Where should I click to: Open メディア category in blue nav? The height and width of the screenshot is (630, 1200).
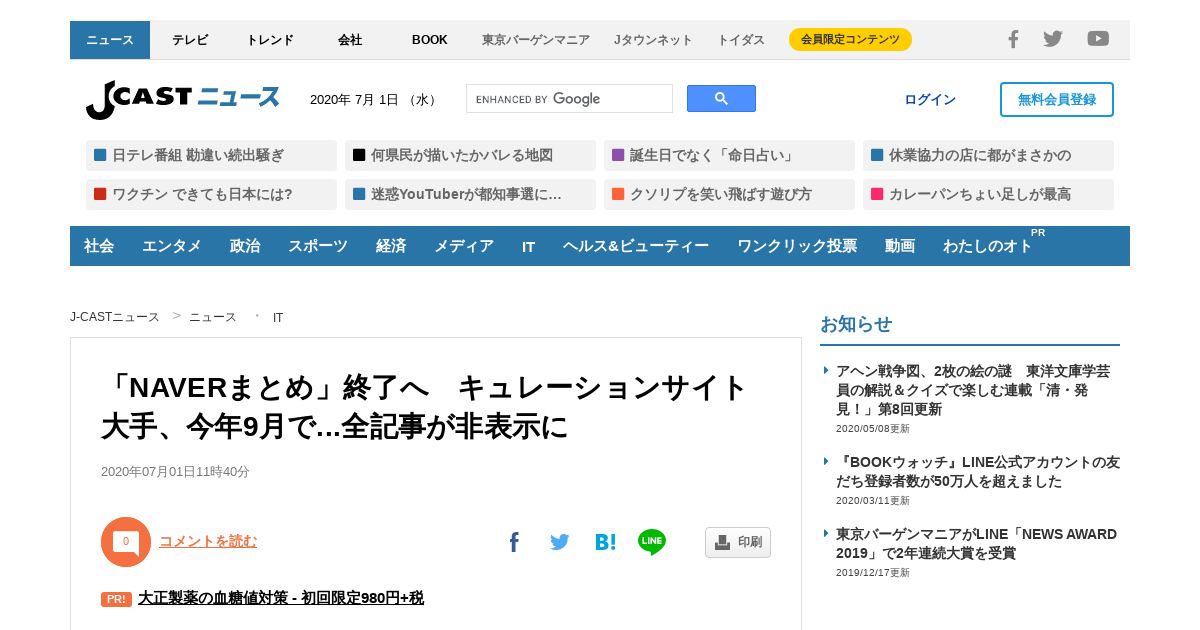(x=464, y=246)
